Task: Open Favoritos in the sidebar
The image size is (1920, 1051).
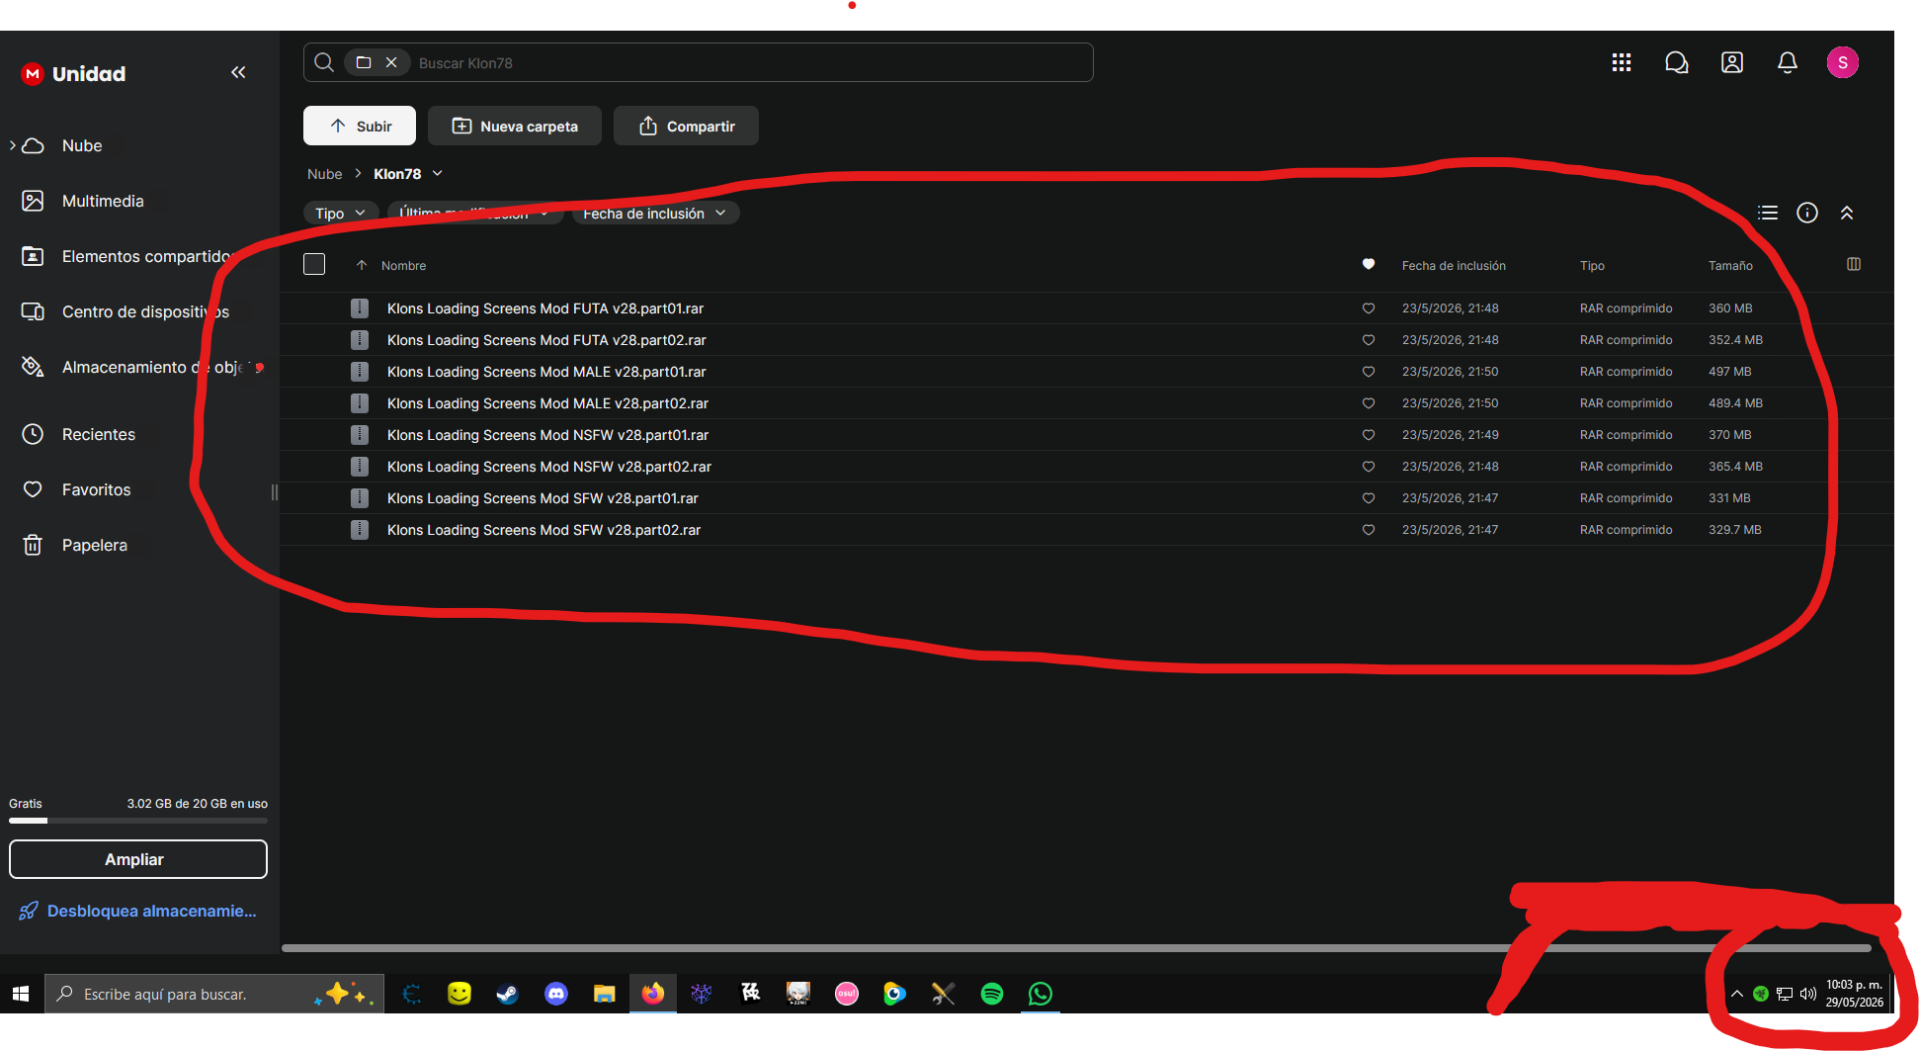Action: point(96,489)
